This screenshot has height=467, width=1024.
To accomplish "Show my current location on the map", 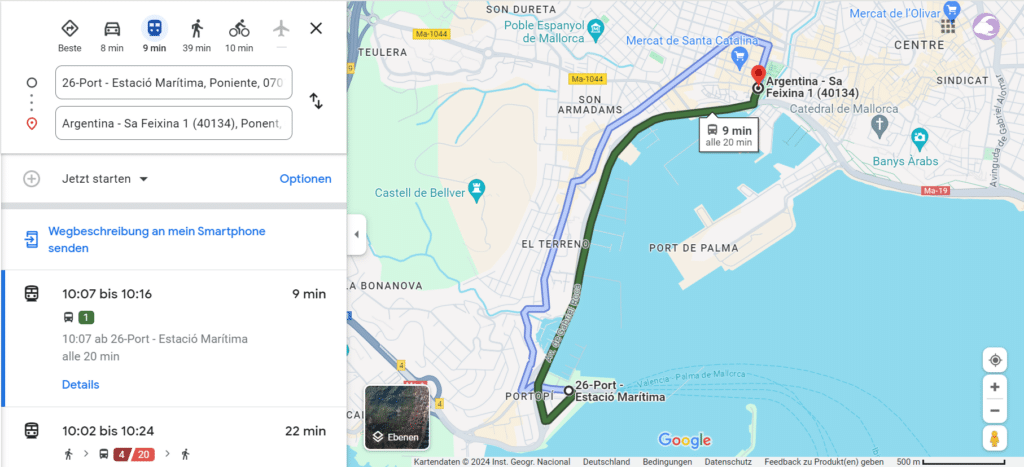I will [x=995, y=361].
